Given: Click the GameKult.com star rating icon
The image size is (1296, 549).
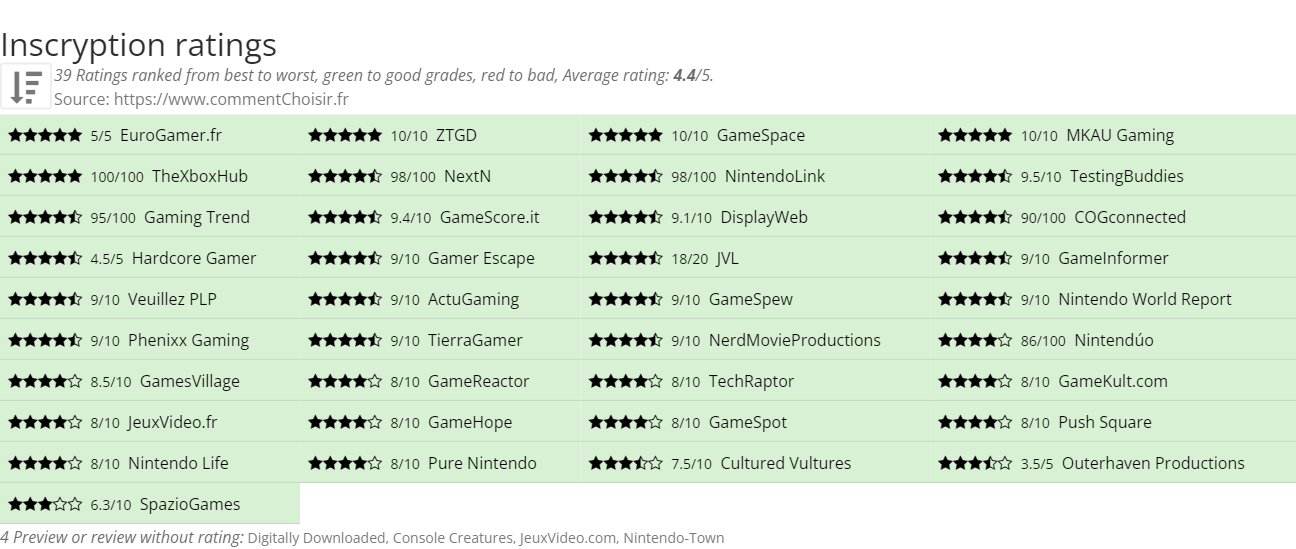Looking at the screenshot, I should [974, 381].
